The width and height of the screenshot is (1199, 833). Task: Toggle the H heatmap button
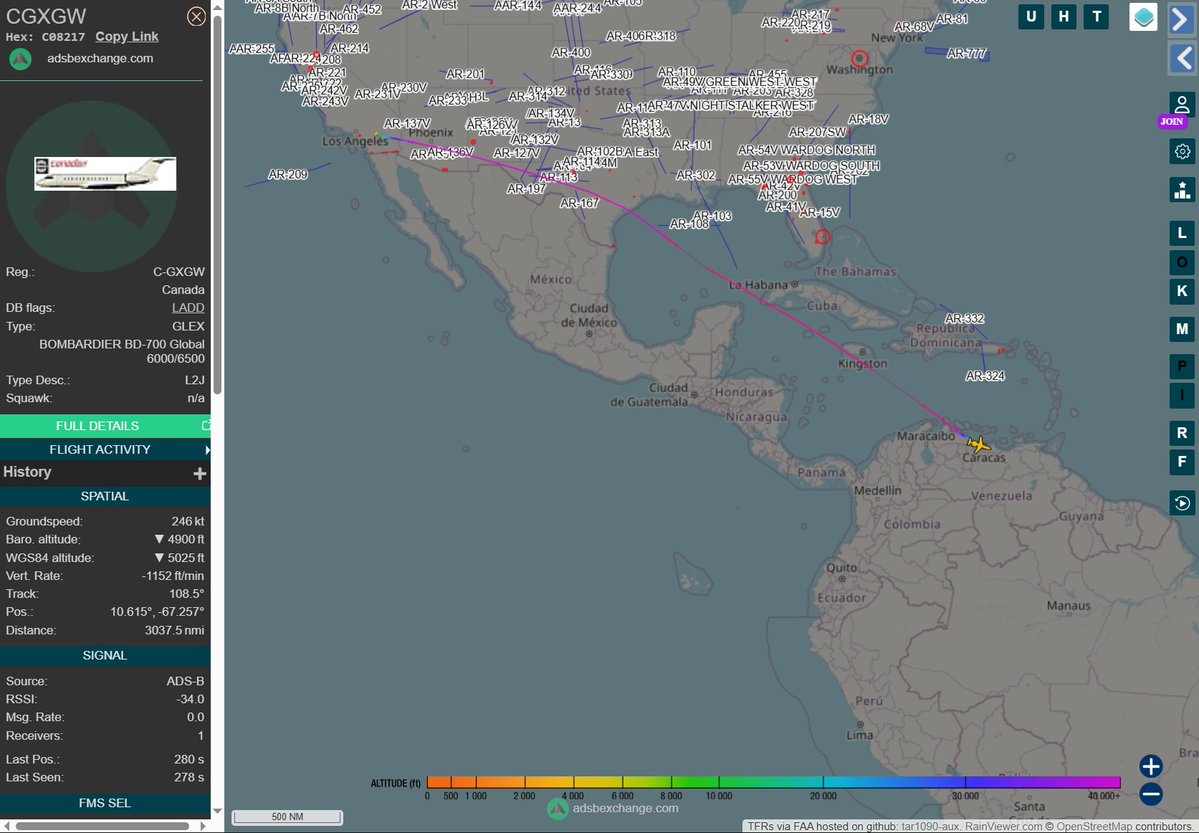[x=1063, y=16]
